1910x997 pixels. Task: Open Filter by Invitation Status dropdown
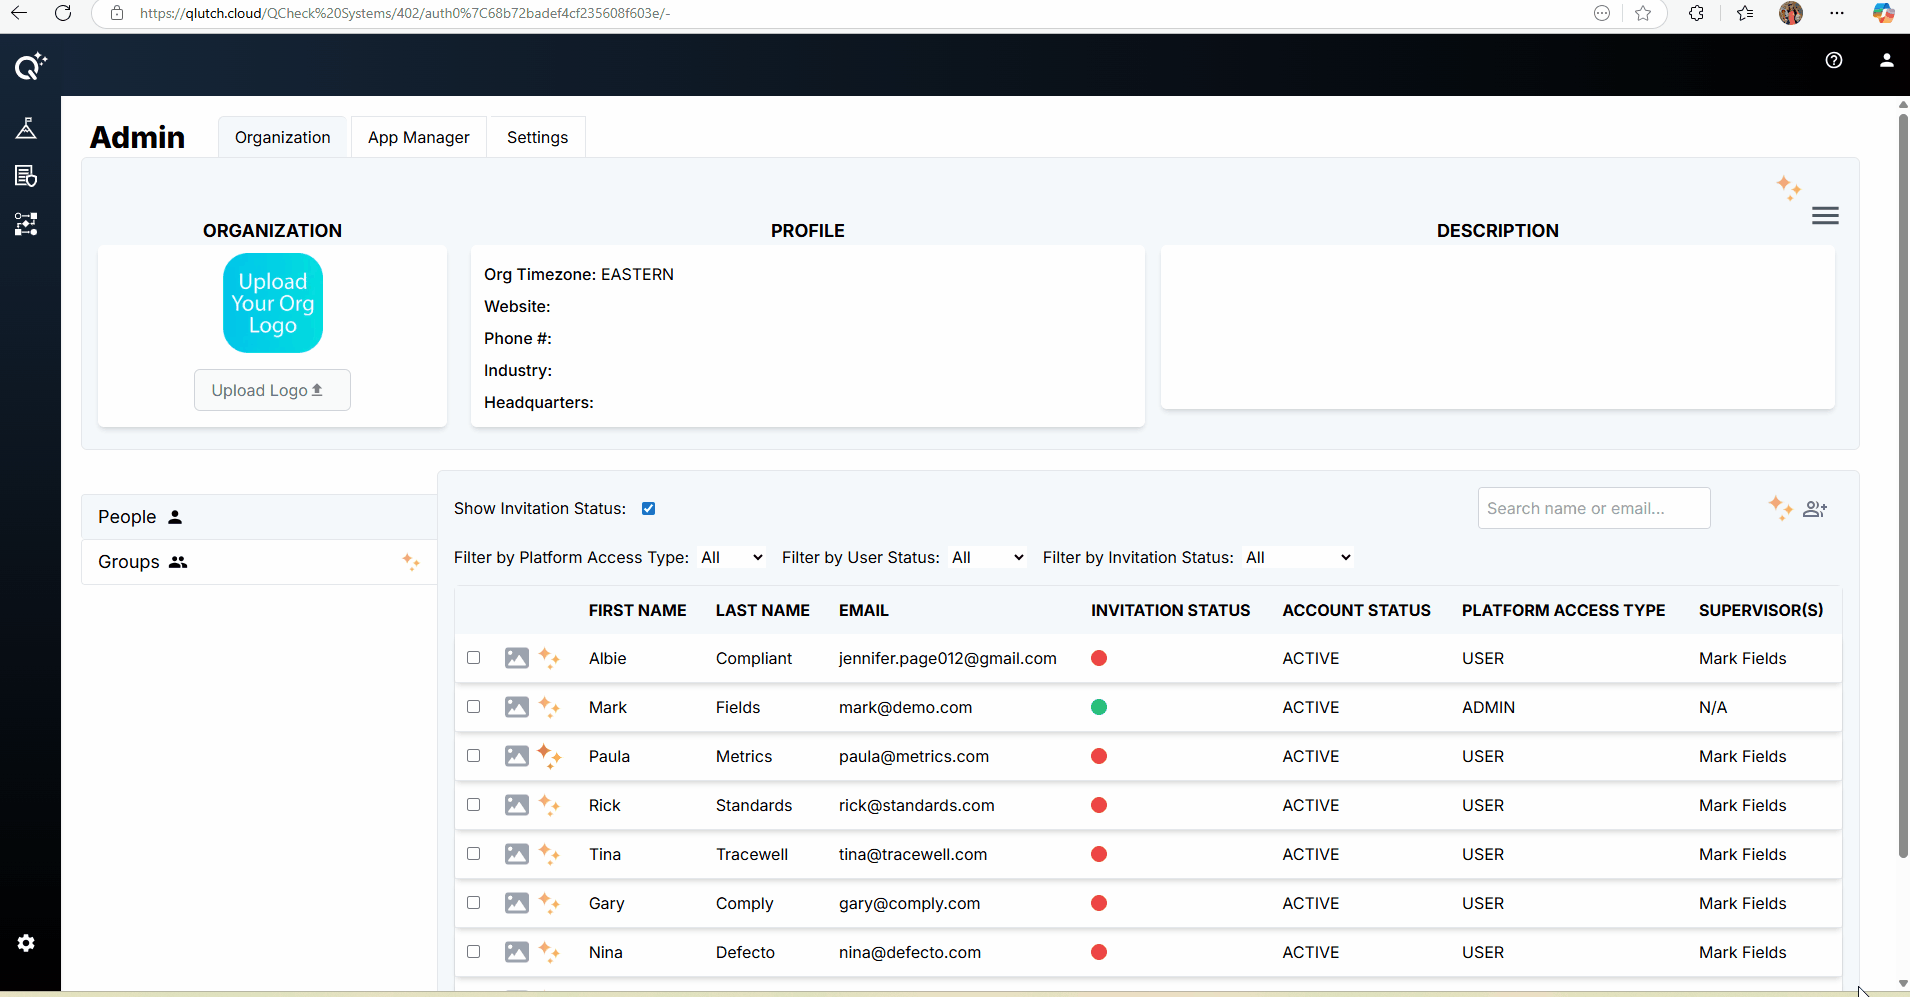(1298, 558)
